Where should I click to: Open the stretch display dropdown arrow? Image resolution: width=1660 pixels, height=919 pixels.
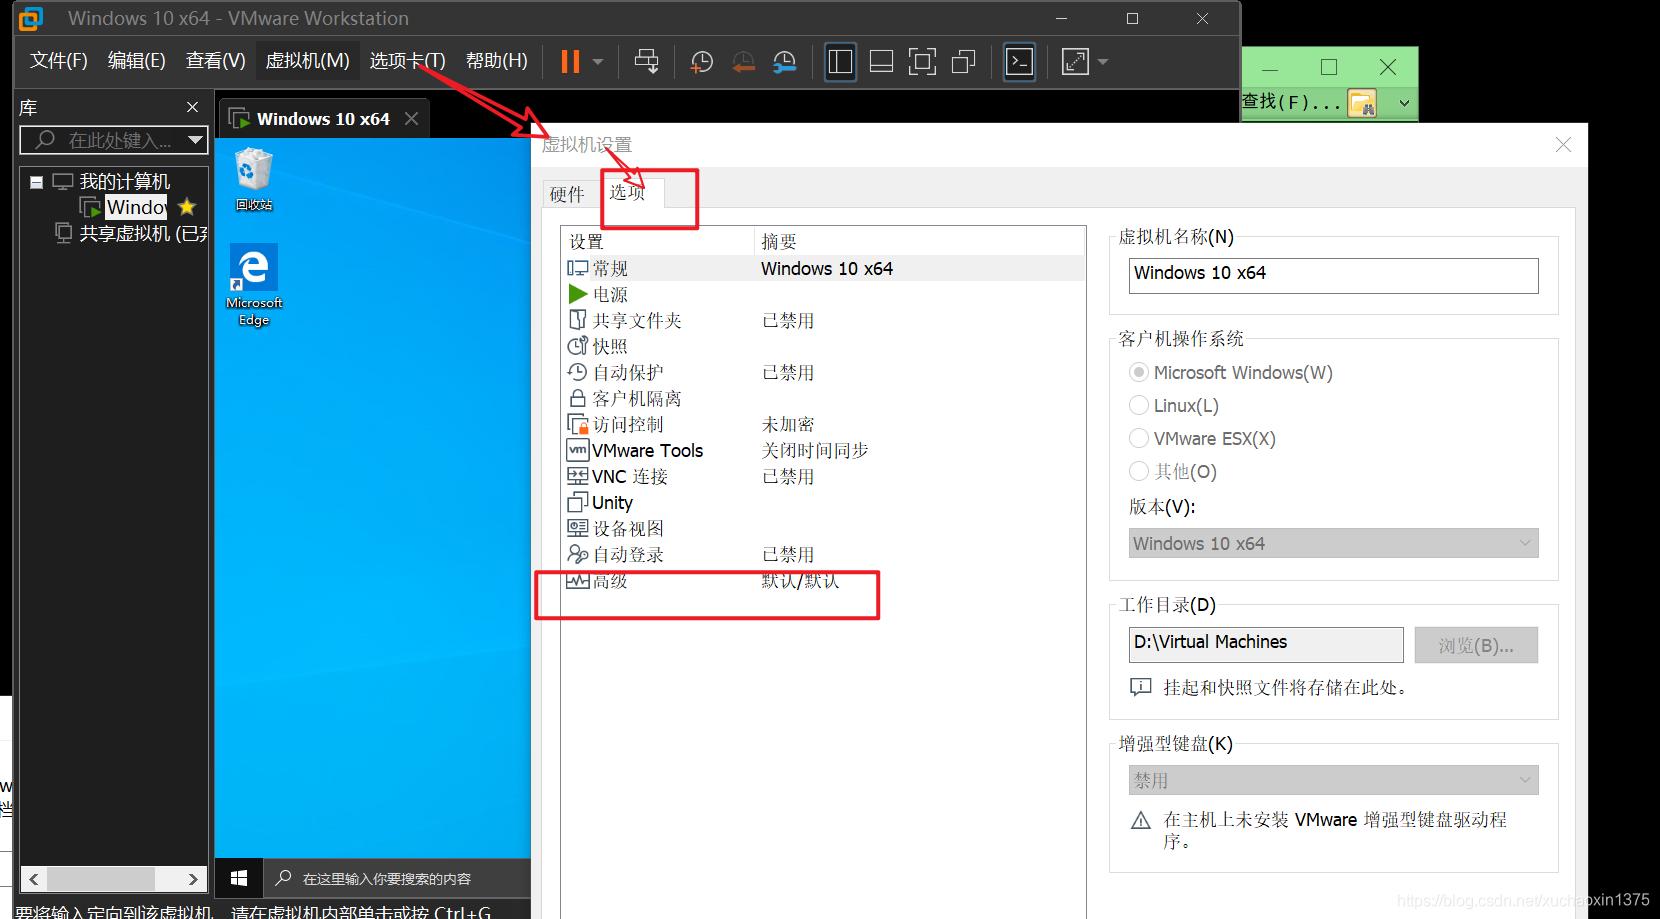[1103, 62]
